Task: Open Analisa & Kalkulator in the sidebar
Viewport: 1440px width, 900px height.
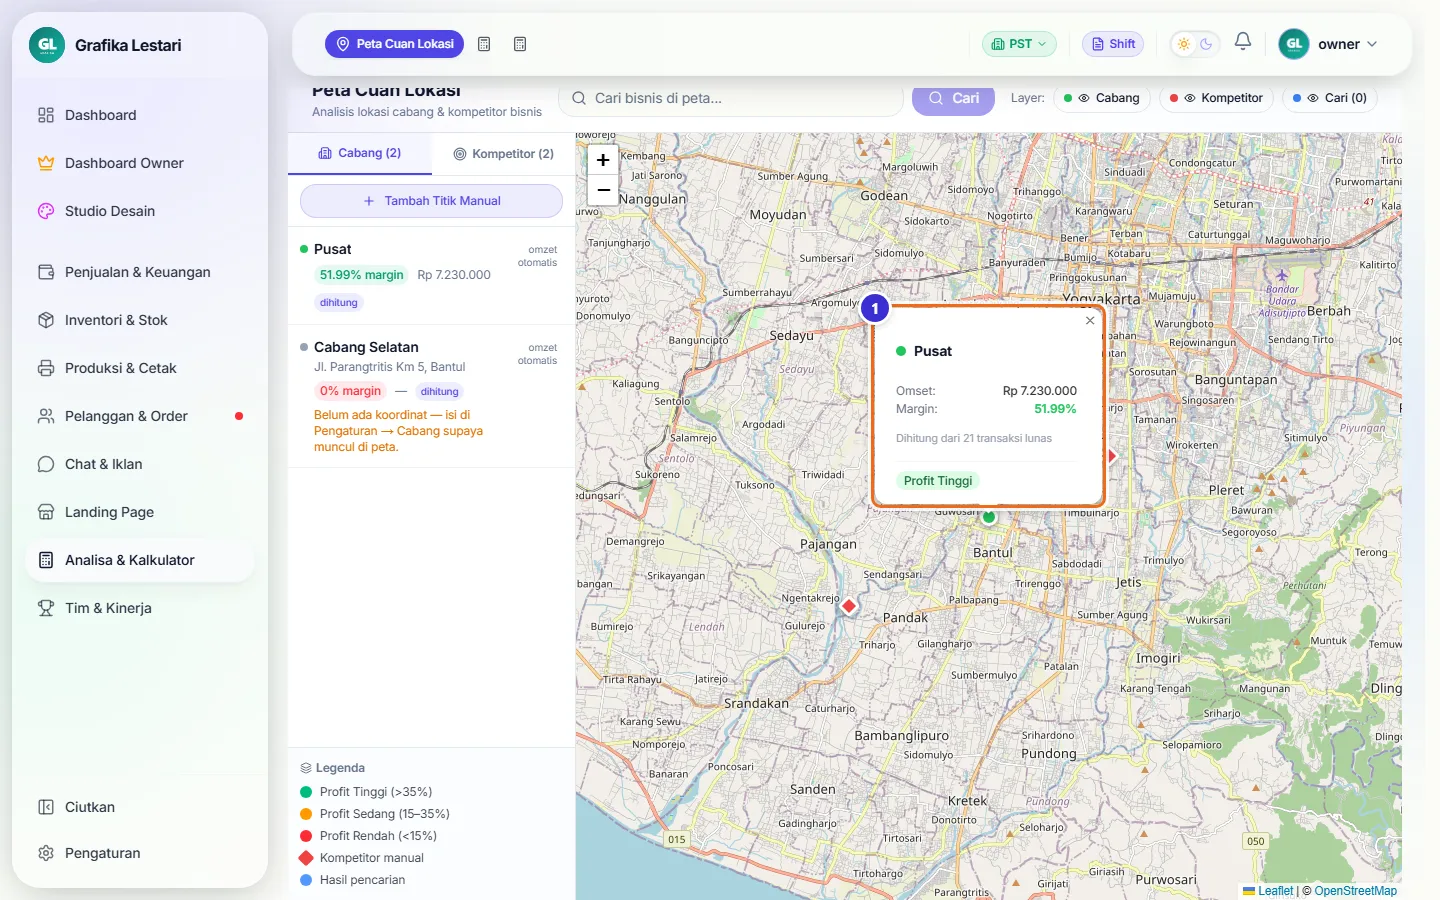Action: 140,560
